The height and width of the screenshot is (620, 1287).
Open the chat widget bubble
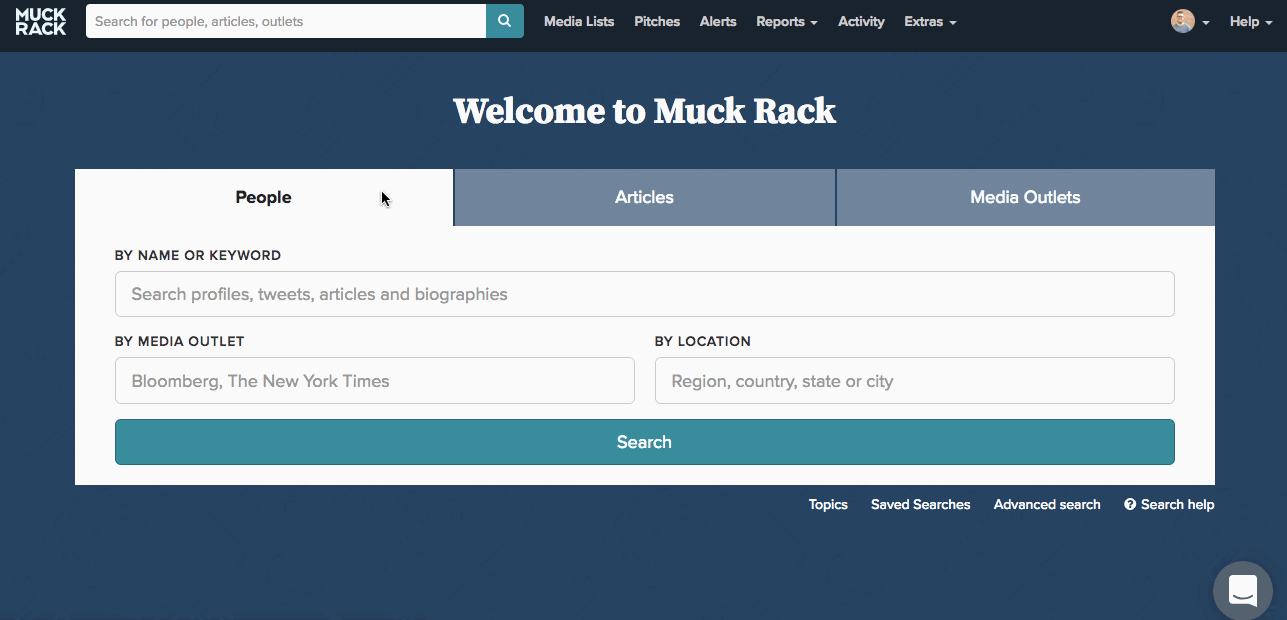(1242, 590)
